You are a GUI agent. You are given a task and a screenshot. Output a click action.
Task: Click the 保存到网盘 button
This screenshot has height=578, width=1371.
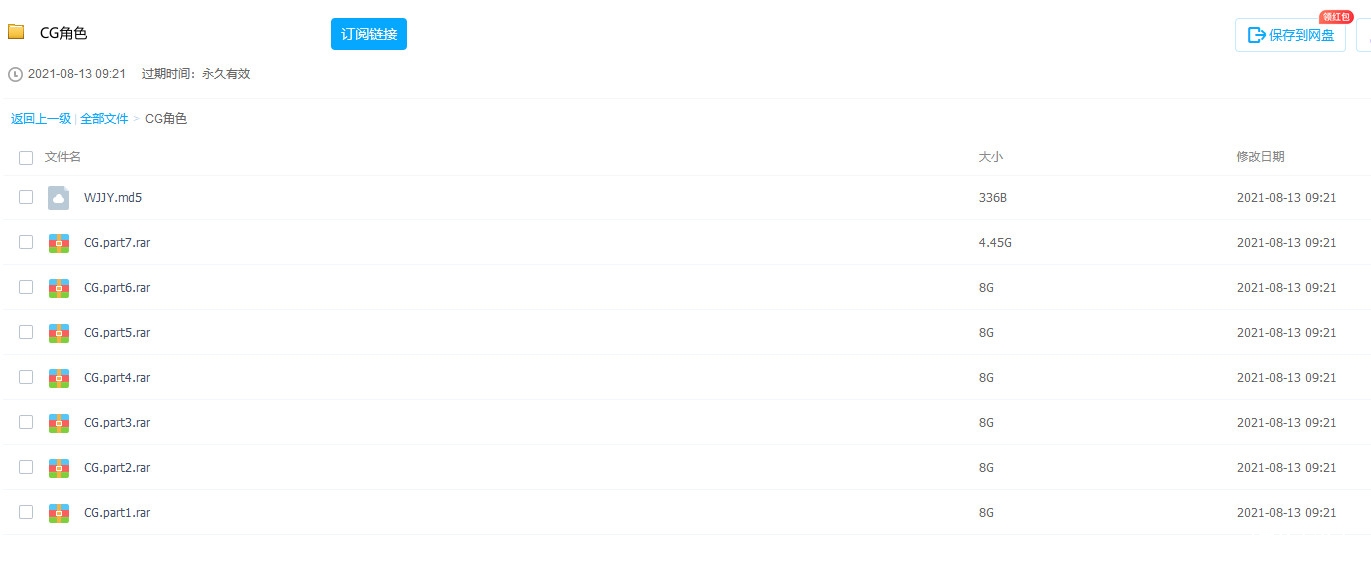point(1290,35)
